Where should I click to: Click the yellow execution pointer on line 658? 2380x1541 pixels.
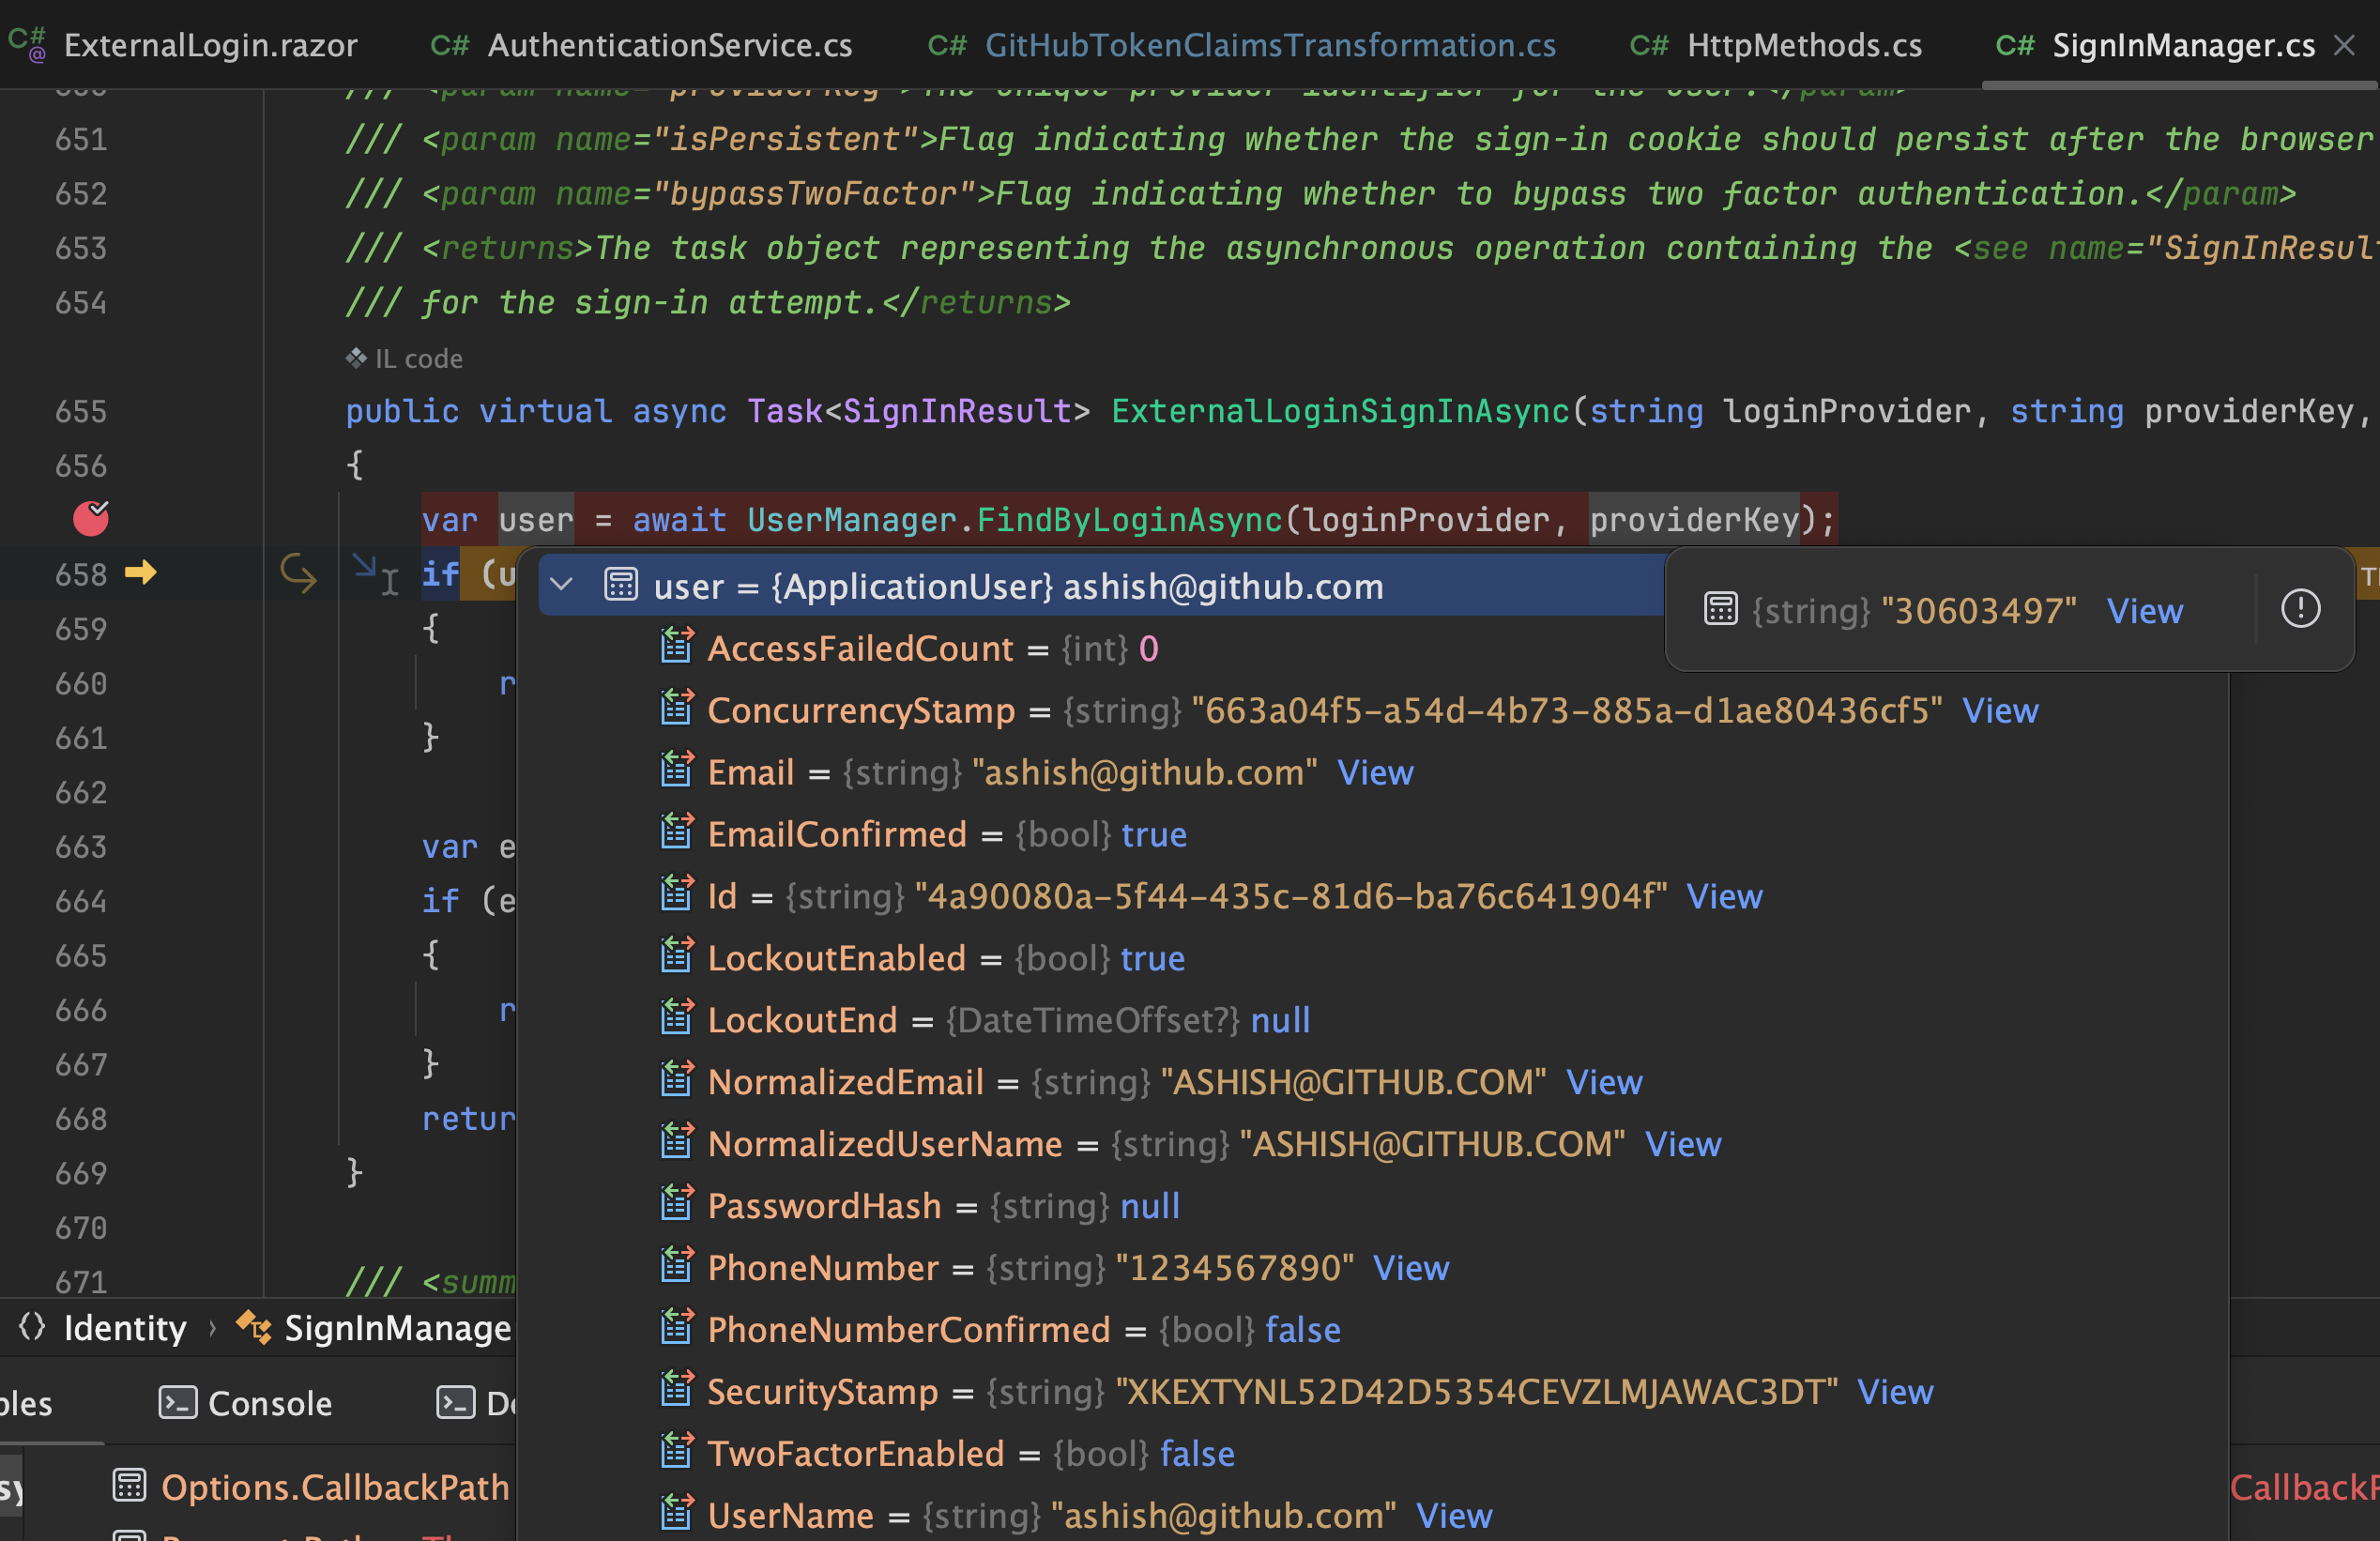point(141,573)
